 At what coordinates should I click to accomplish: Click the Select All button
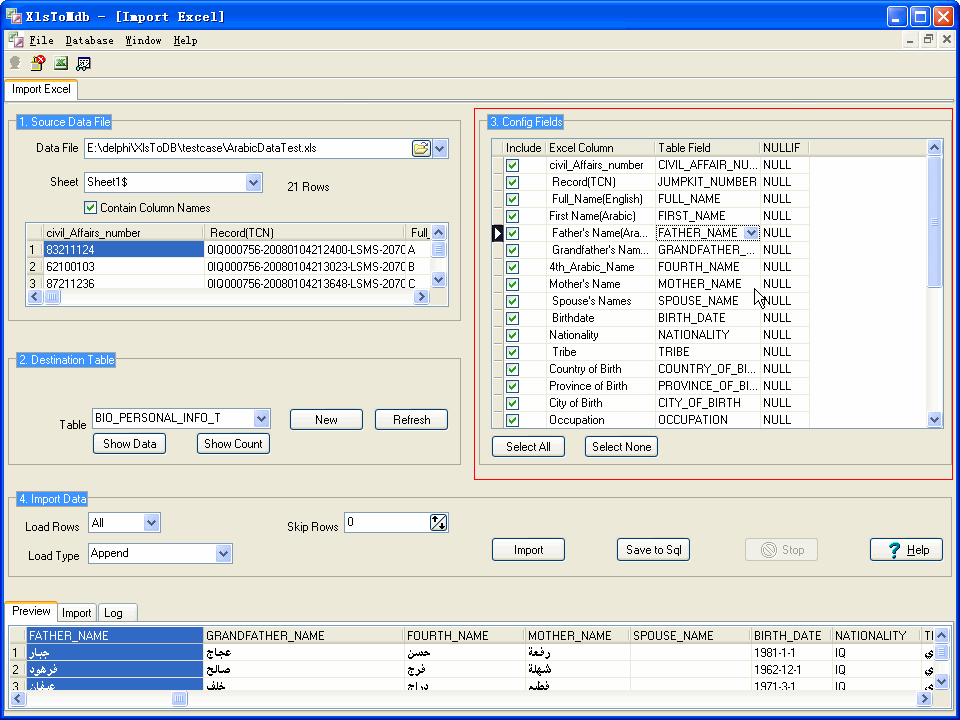coord(528,446)
